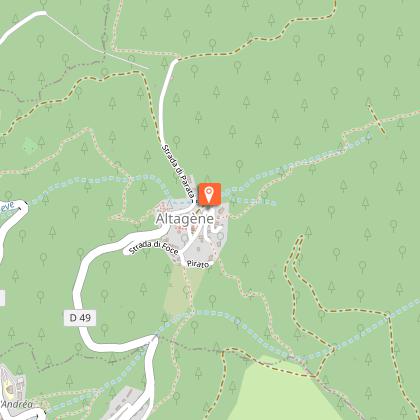Select the Altagène village name label
This screenshot has height=420, width=420.
click(x=185, y=219)
